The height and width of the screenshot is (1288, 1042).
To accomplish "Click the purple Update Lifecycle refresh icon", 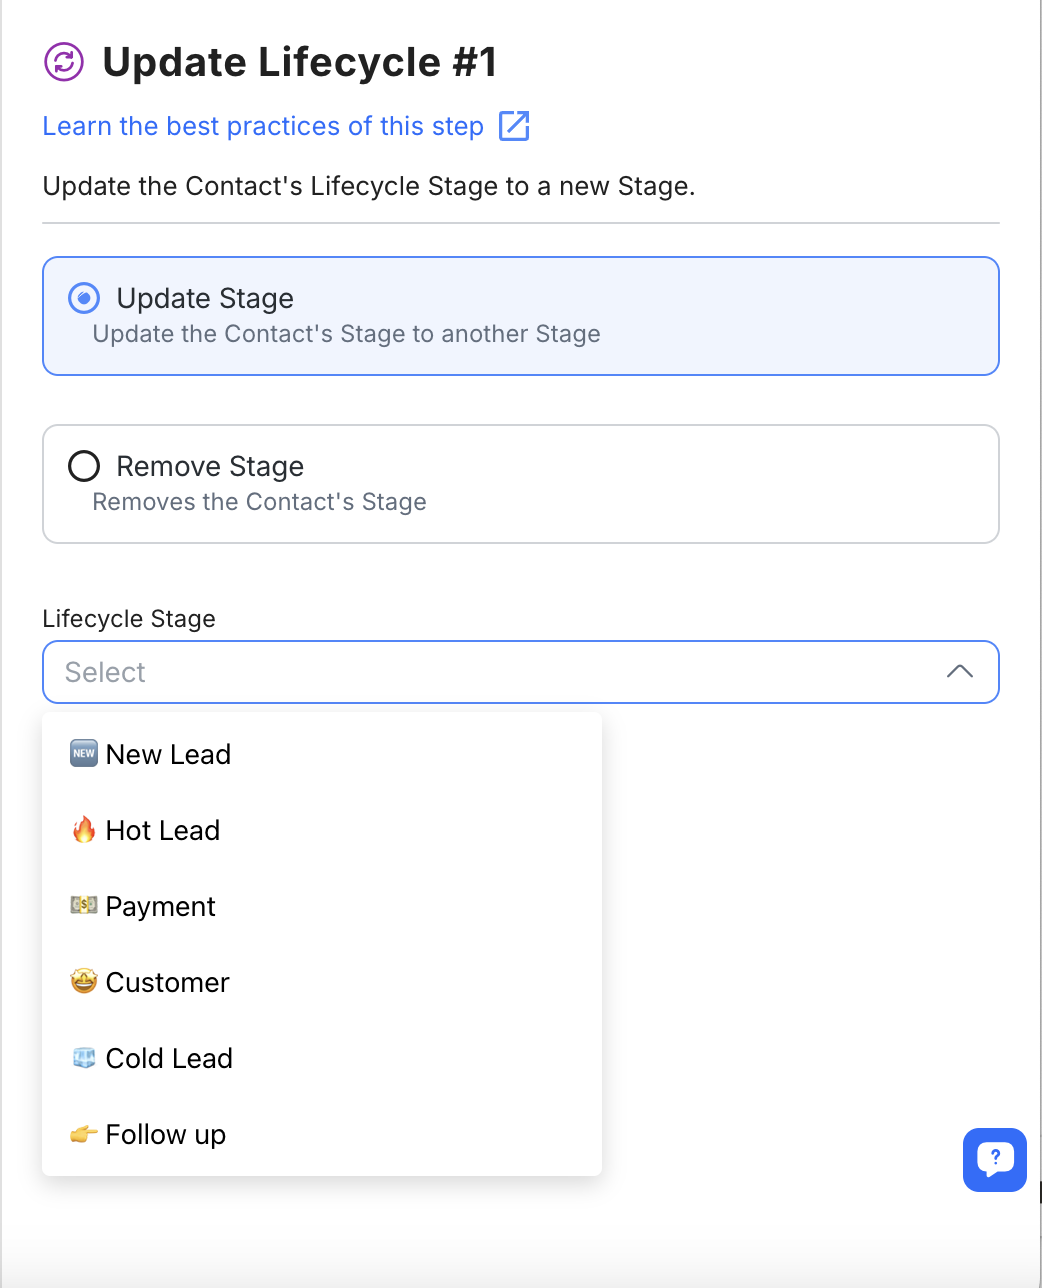I will click(x=64, y=62).
